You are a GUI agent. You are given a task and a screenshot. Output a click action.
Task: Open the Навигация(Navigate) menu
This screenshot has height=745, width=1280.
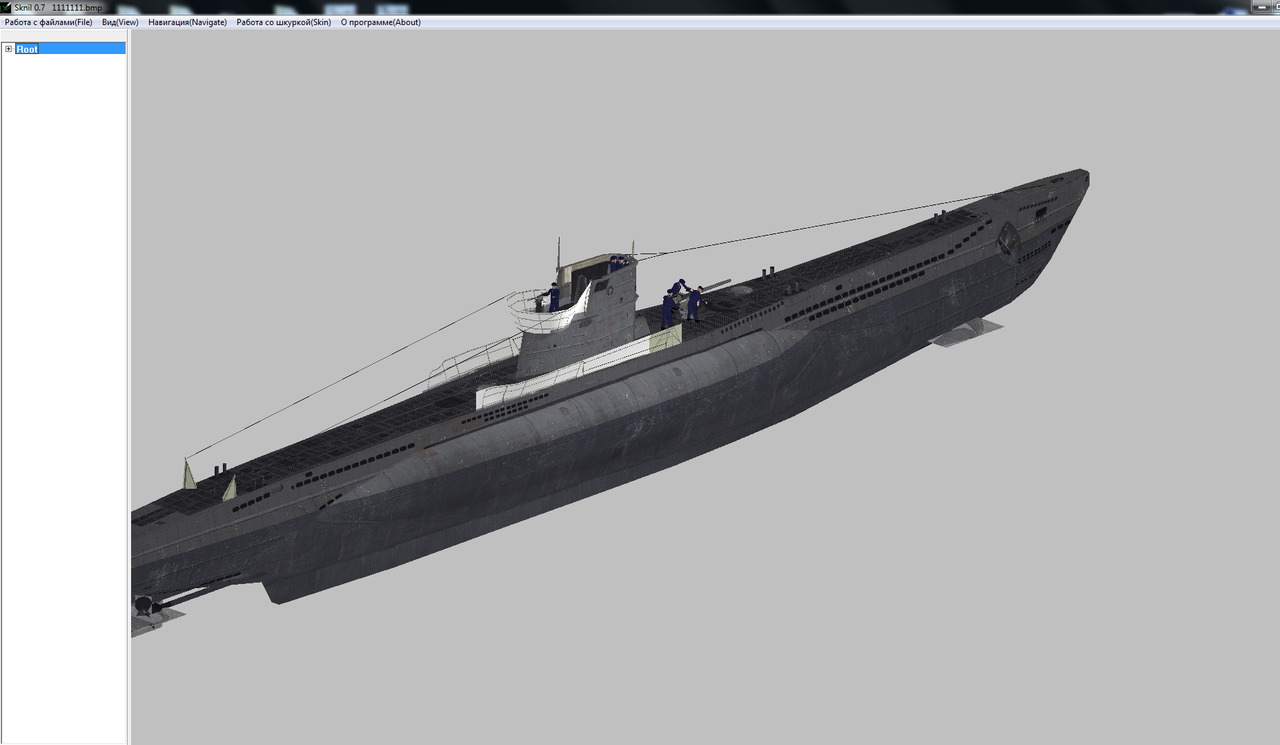[x=187, y=22]
